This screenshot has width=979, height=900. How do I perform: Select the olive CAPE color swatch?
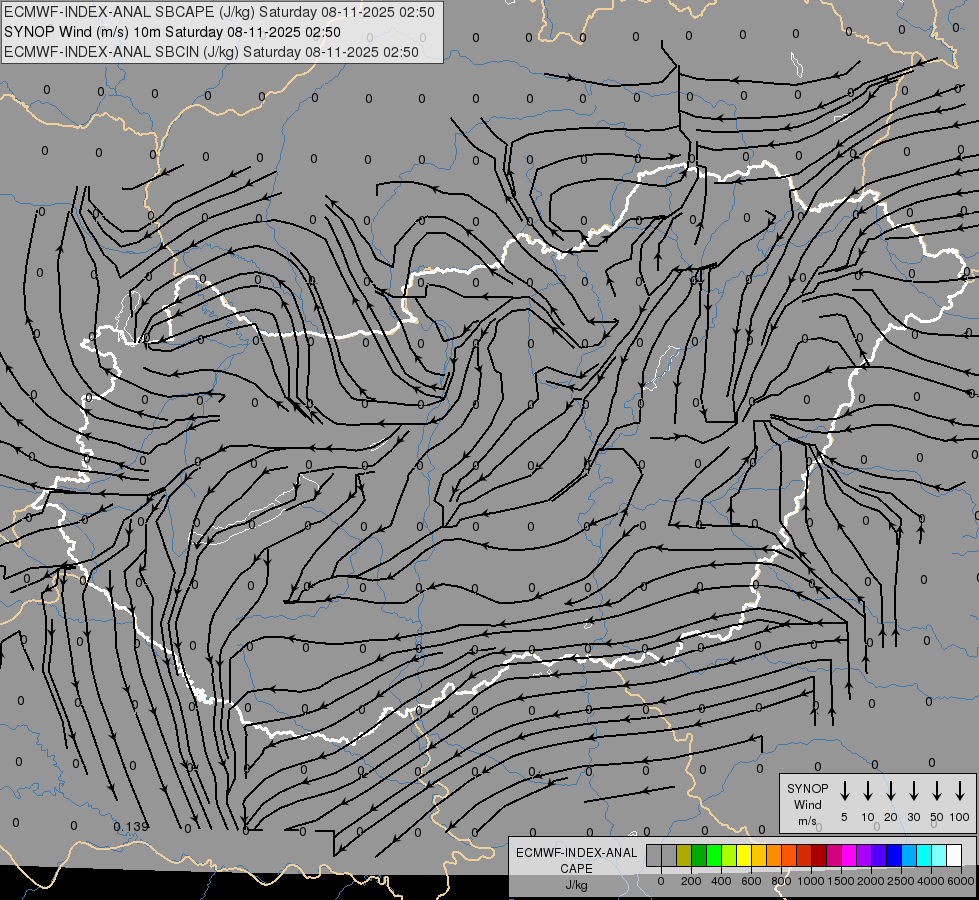pyautogui.click(x=684, y=855)
